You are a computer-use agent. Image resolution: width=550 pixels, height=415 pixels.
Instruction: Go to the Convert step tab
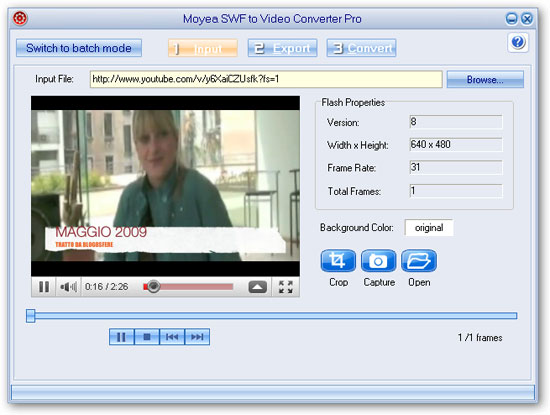(361, 48)
